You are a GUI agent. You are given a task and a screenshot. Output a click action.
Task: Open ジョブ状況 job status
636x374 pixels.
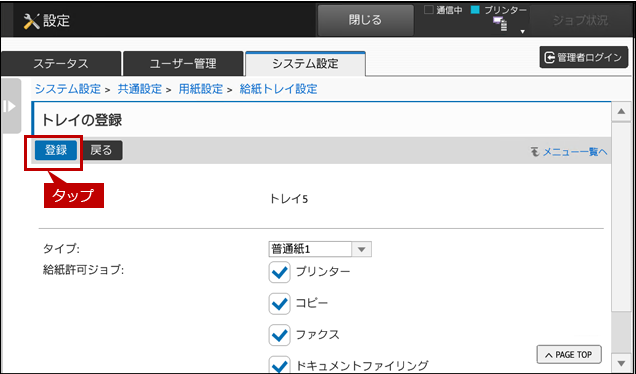coord(580,20)
